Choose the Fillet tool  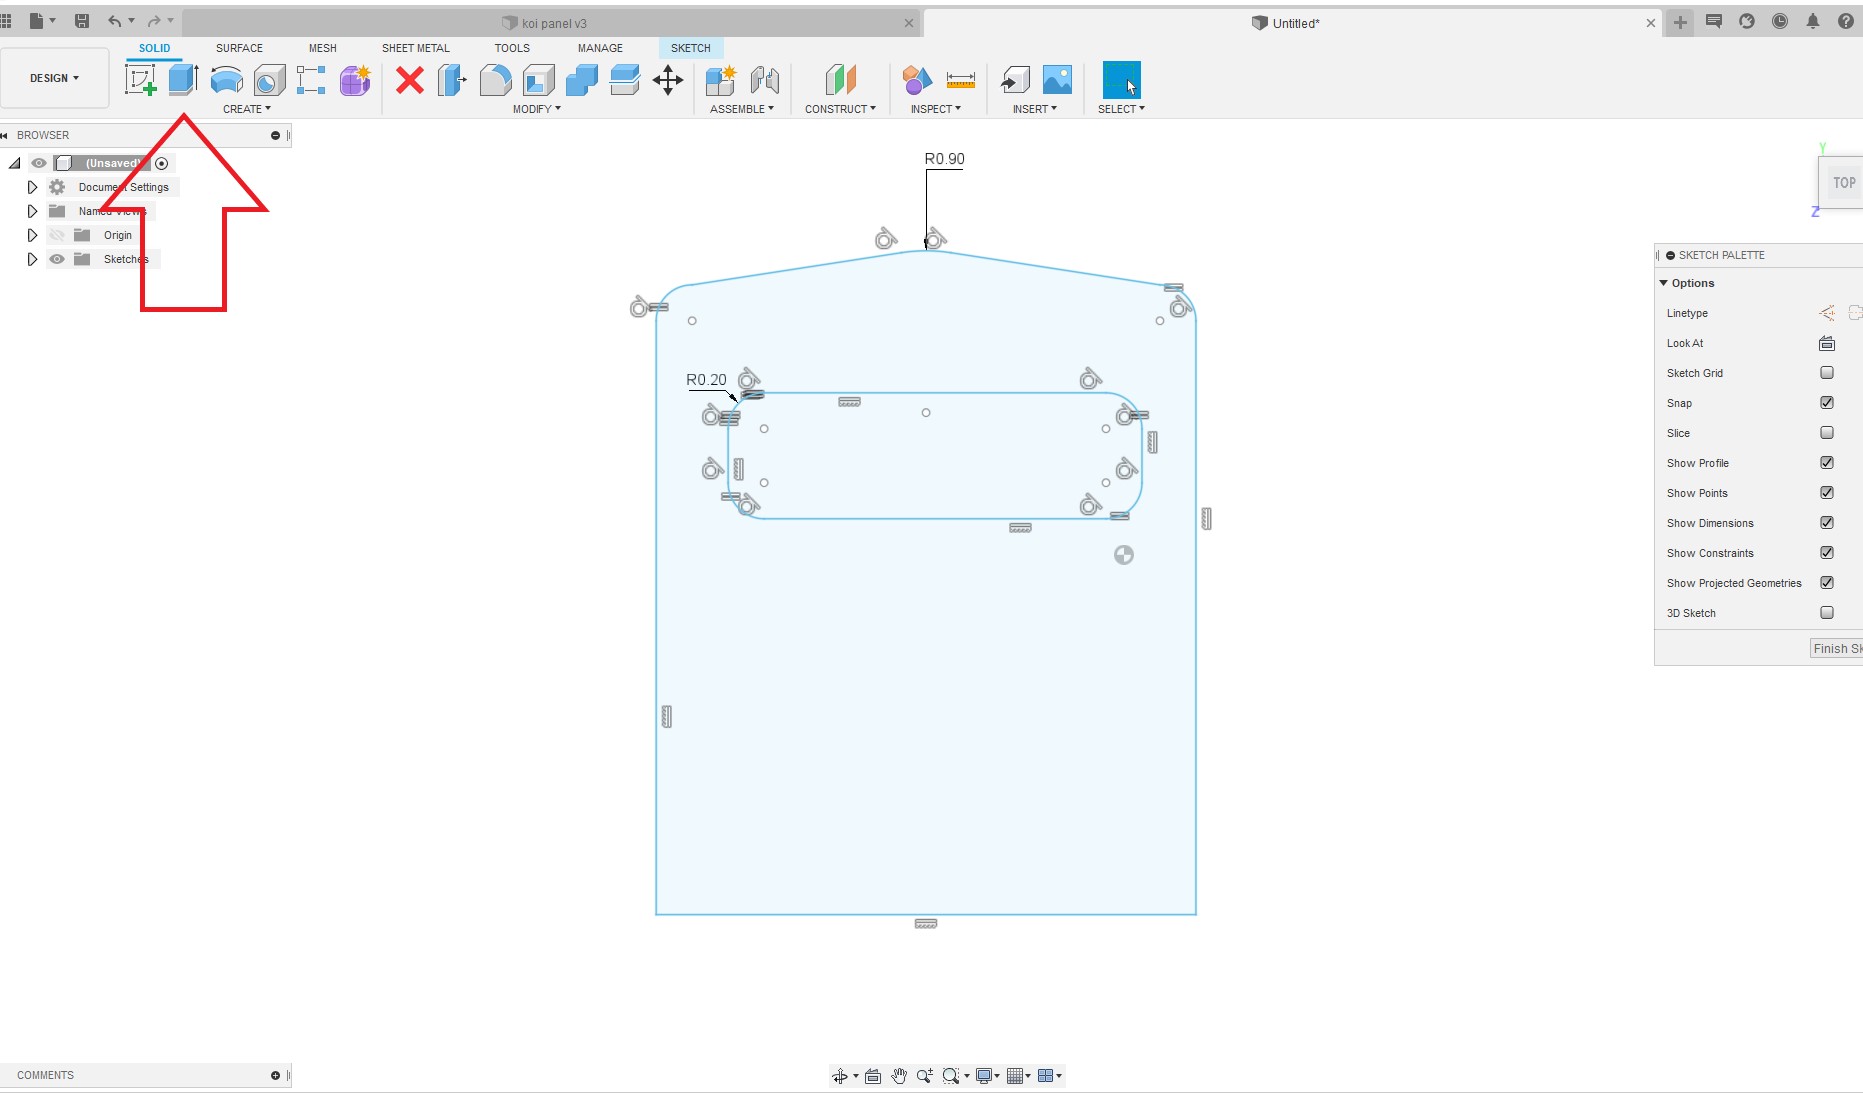(495, 80)
